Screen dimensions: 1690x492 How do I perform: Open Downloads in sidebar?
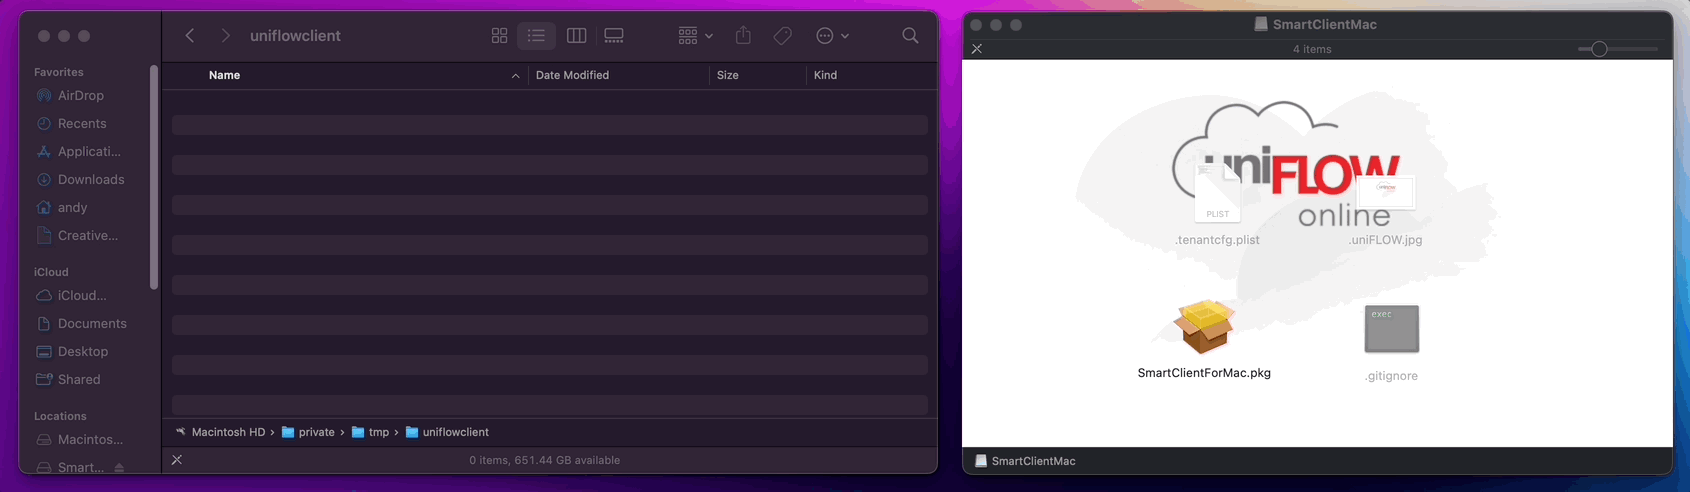click(x=80, y=180)
